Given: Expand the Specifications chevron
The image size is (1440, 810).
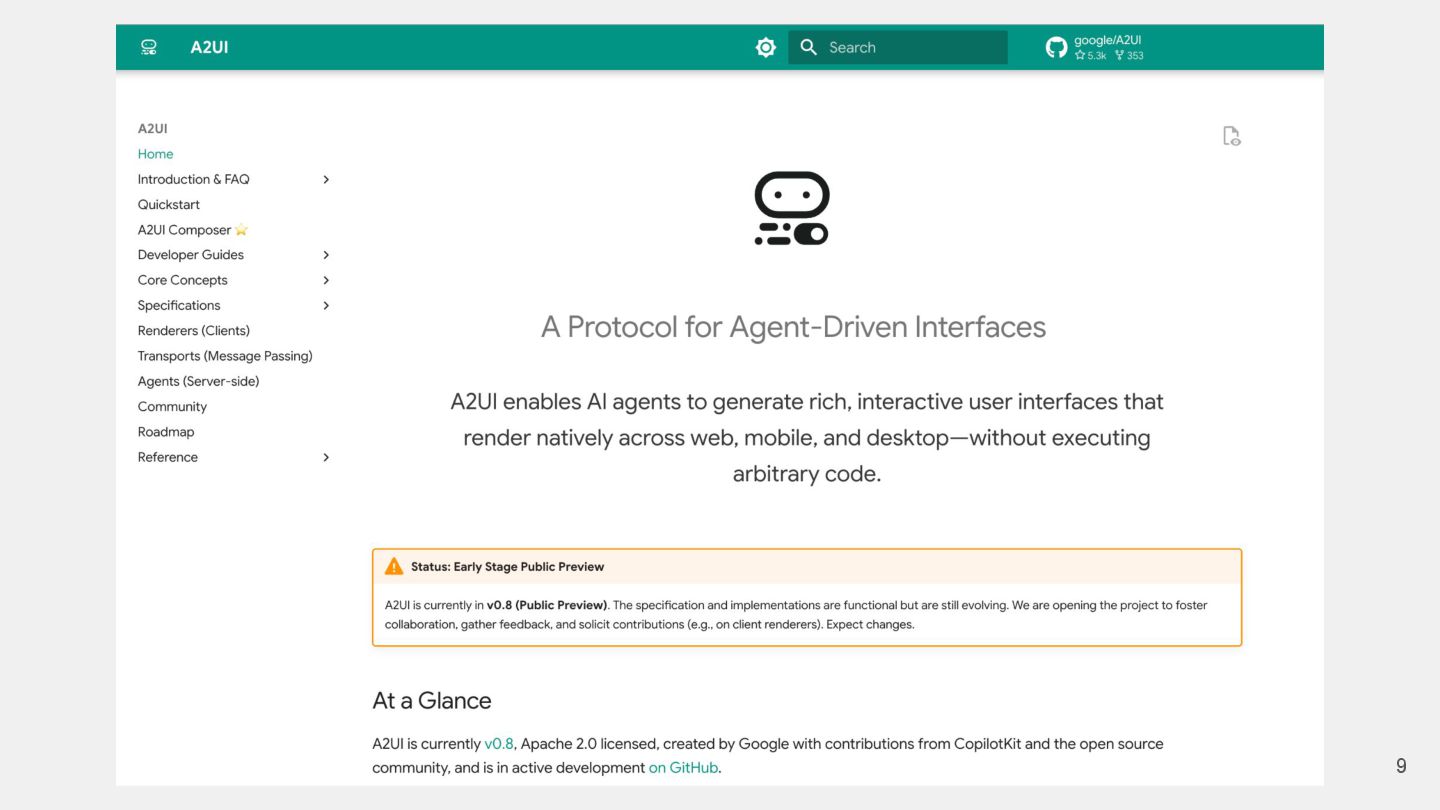Looking at the screenshot, I should coord(326,305).
